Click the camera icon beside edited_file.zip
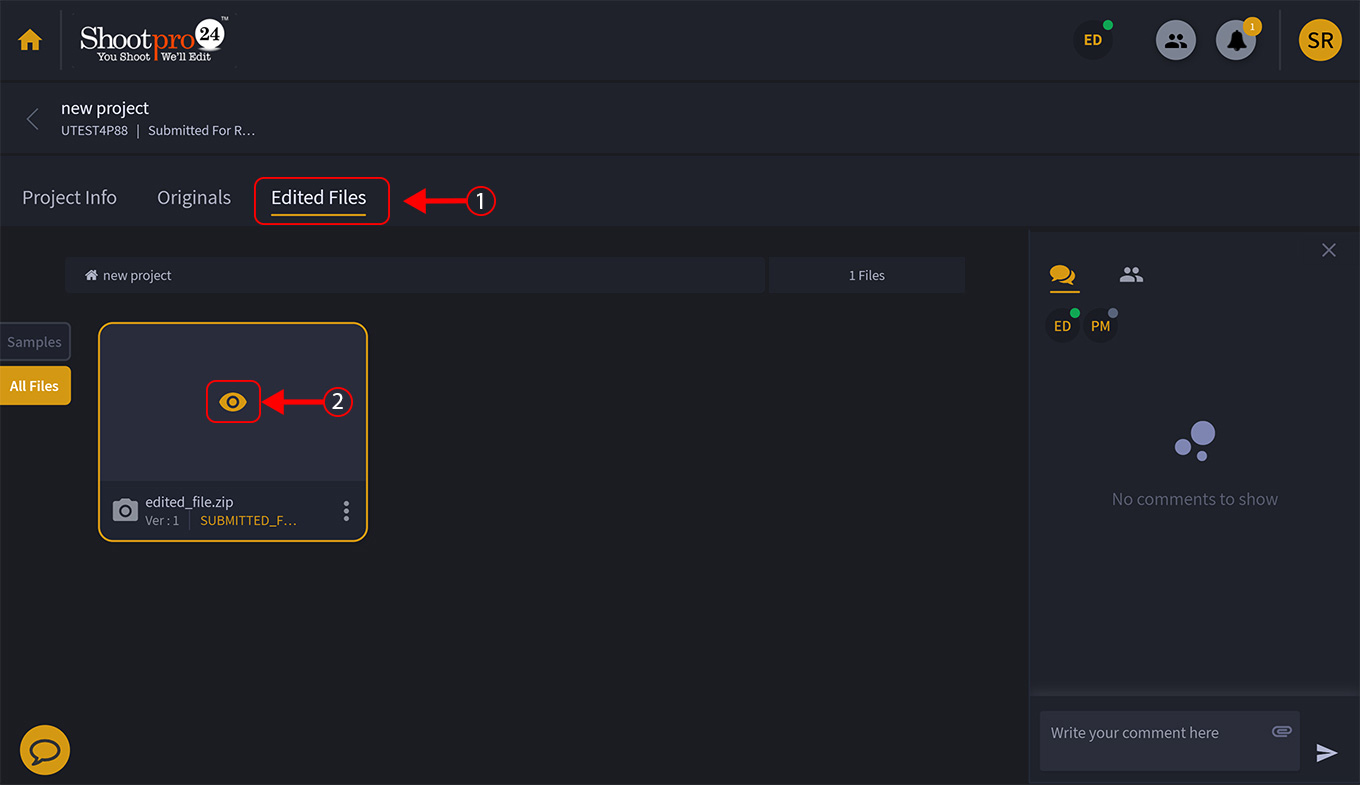1360x785 pixels. click(125, 510)
